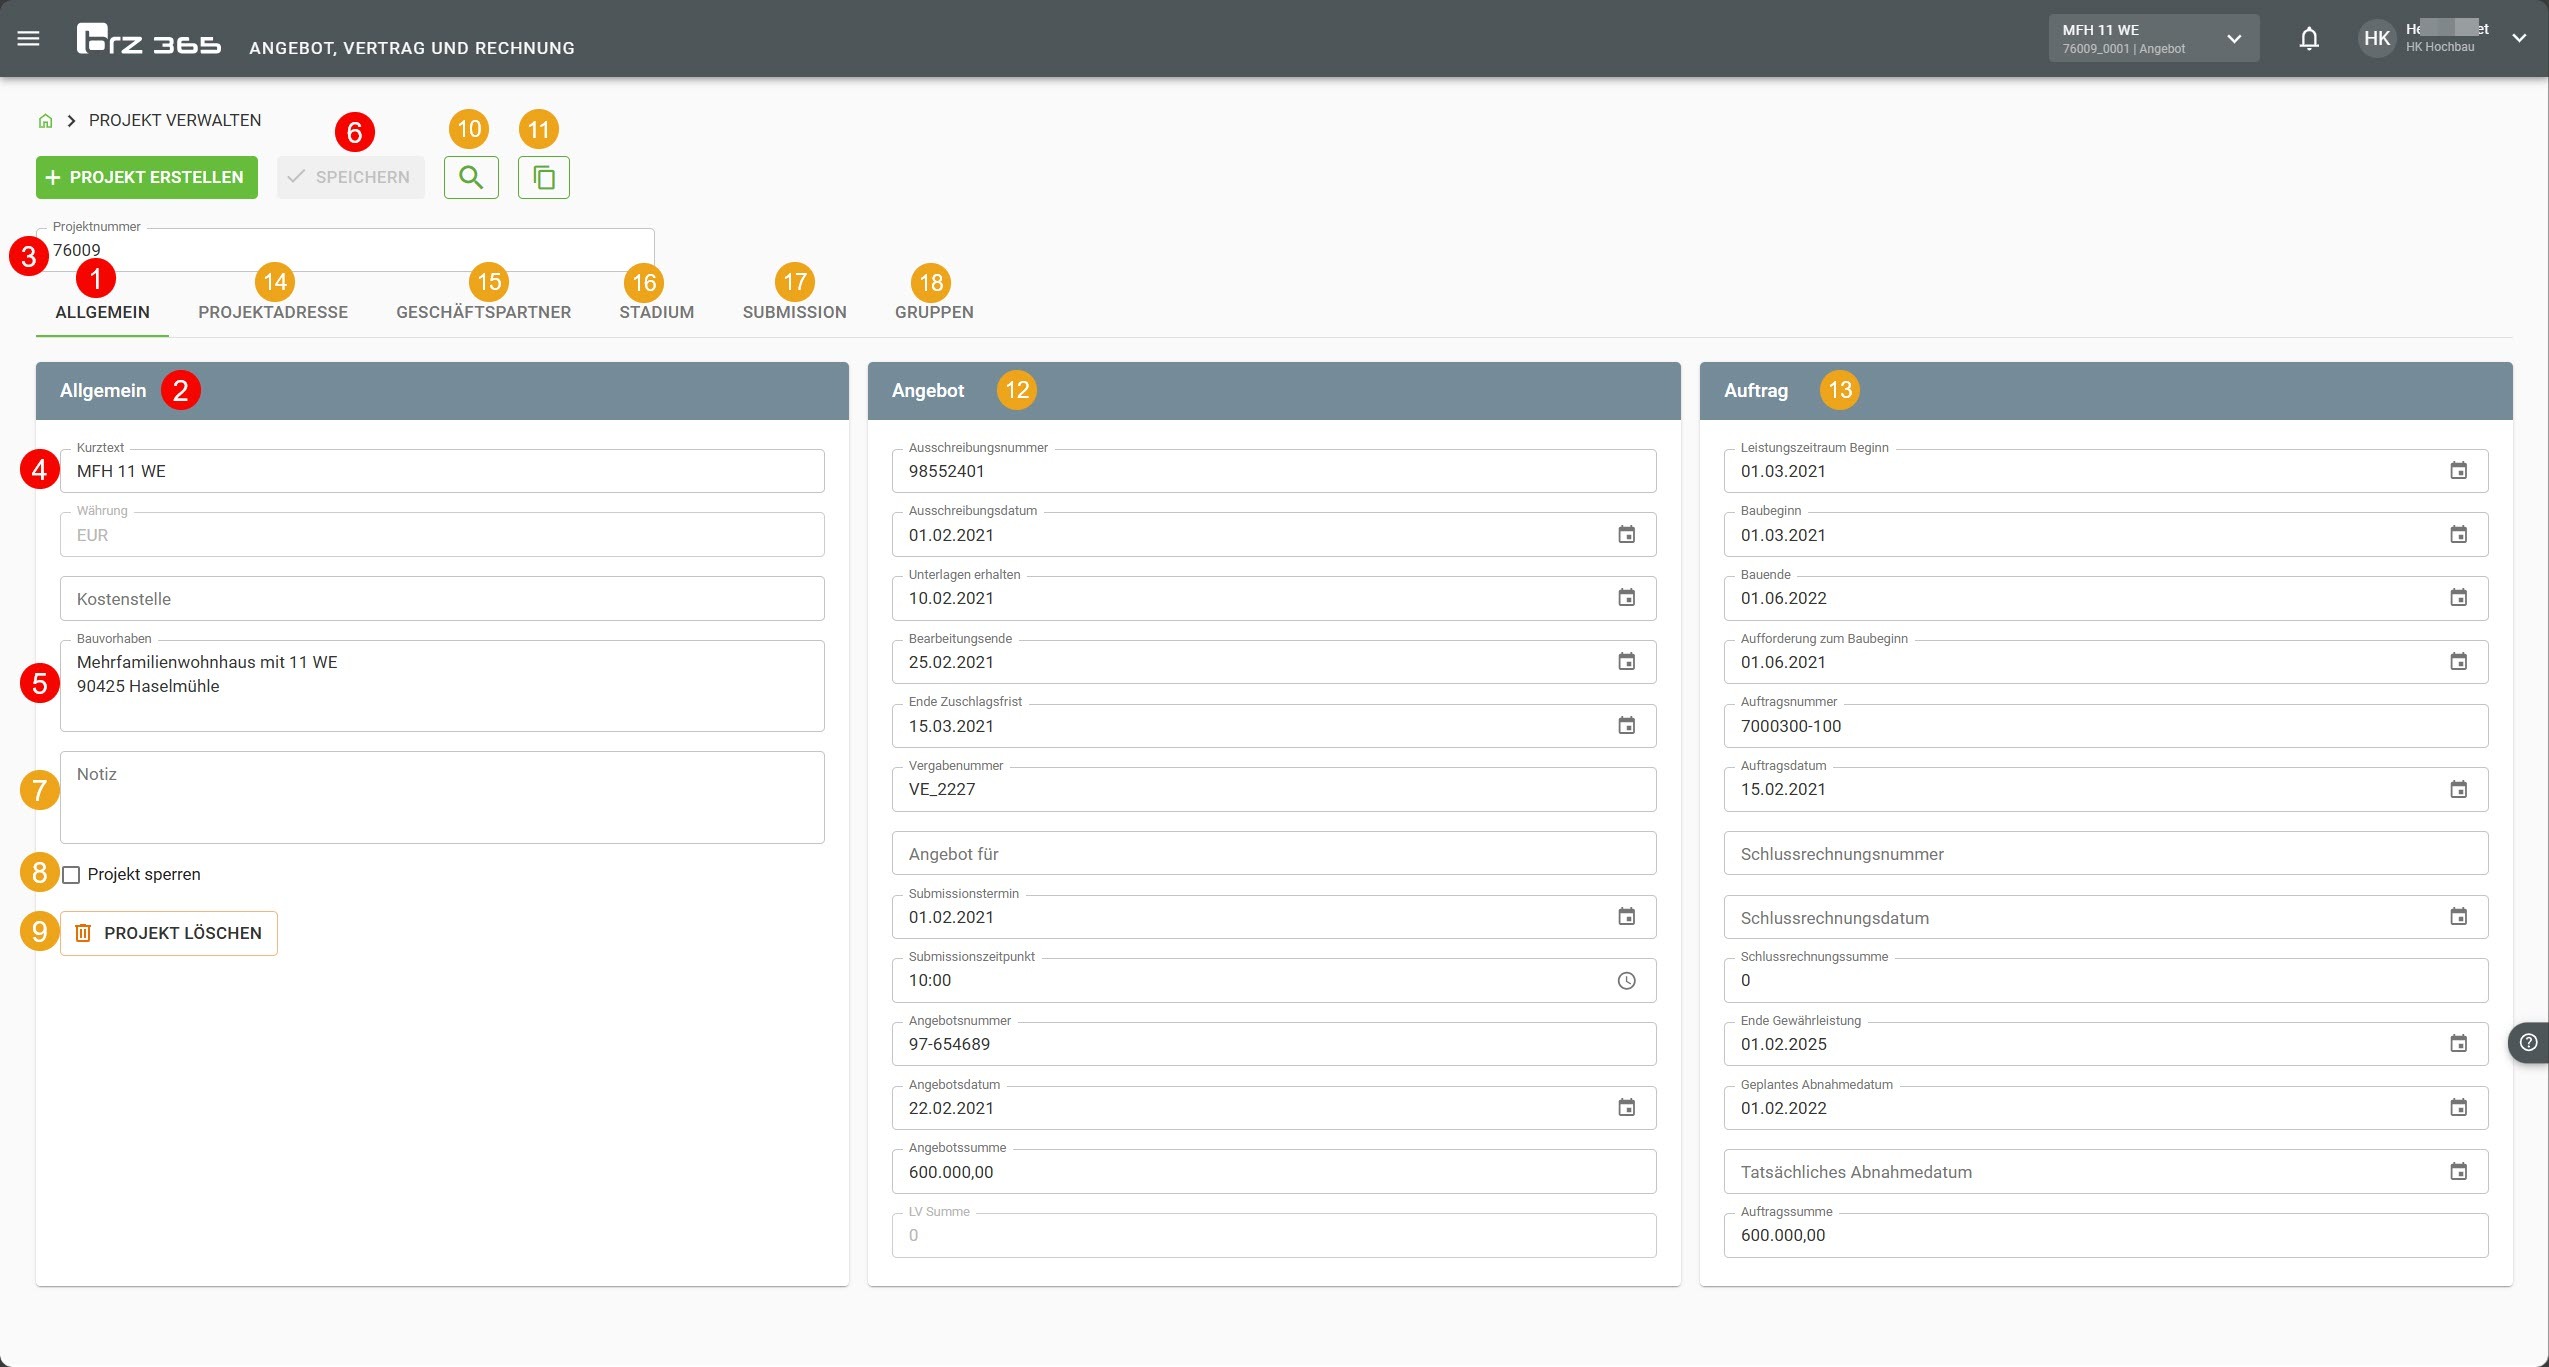Expand the user account menu chevron

2519,39
